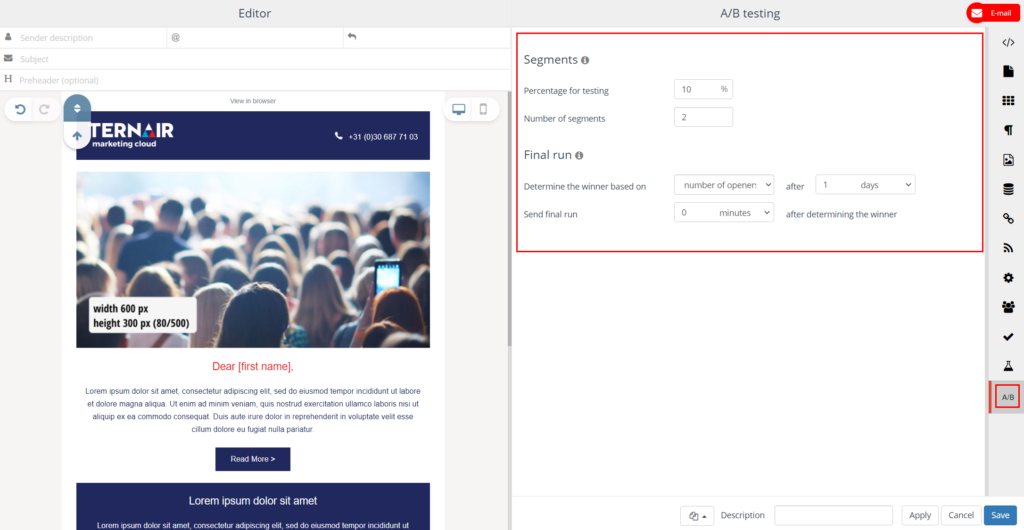The width and height of the screenshot is (1024, 530).
Task: Open the RSS feed icon in sidebar
Action: (x=1008, y=248)
